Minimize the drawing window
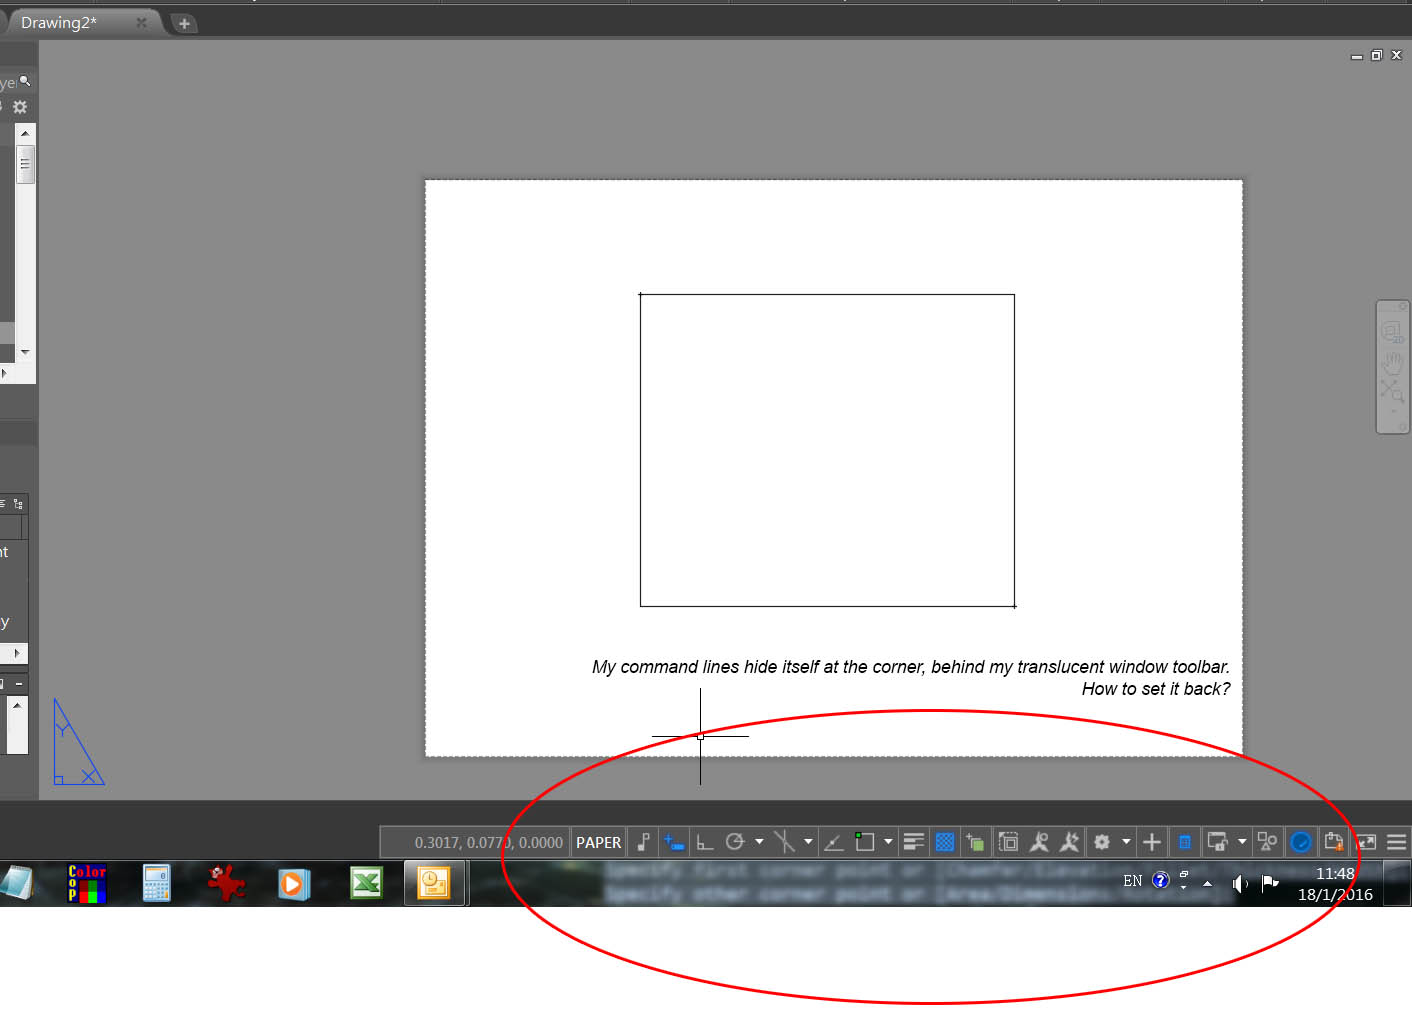 point(1357,56)
